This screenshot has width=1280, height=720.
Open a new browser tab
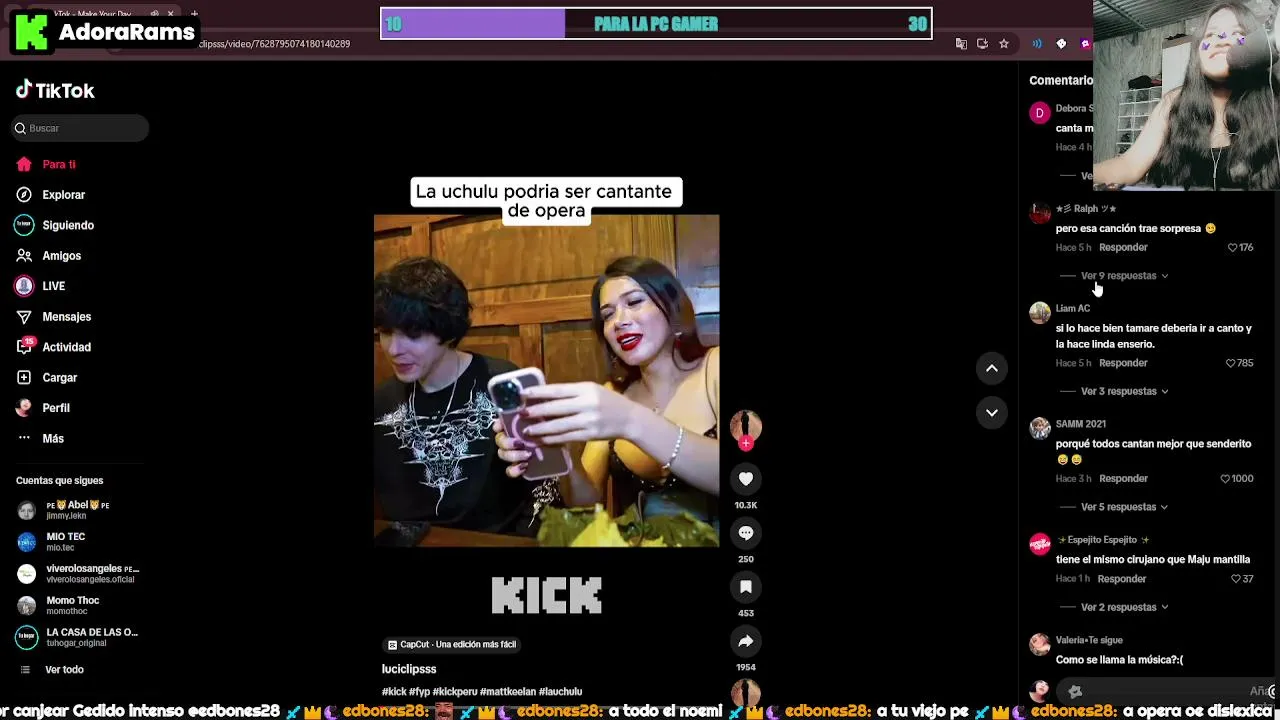pos(194,14)
